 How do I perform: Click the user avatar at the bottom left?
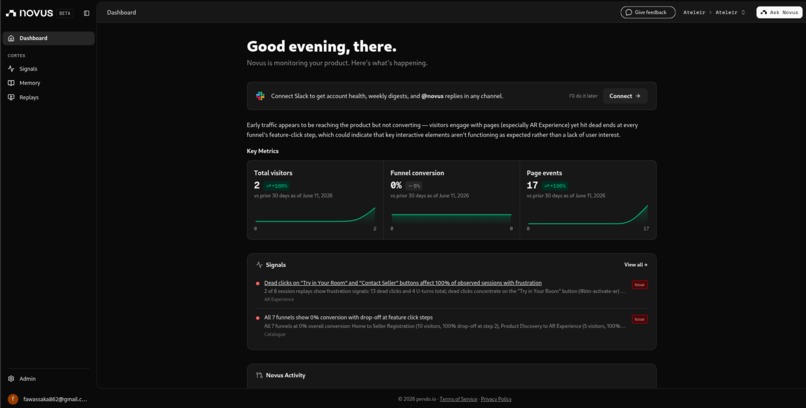pyautogui.click(x=13, y=399)
